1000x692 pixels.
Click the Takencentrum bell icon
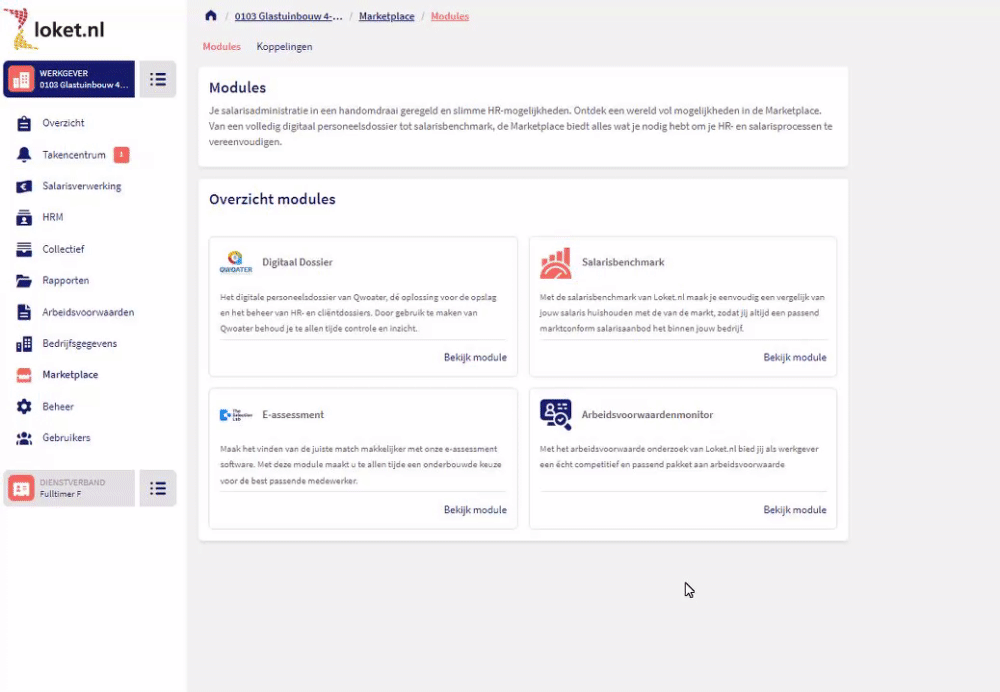[24, 155]
